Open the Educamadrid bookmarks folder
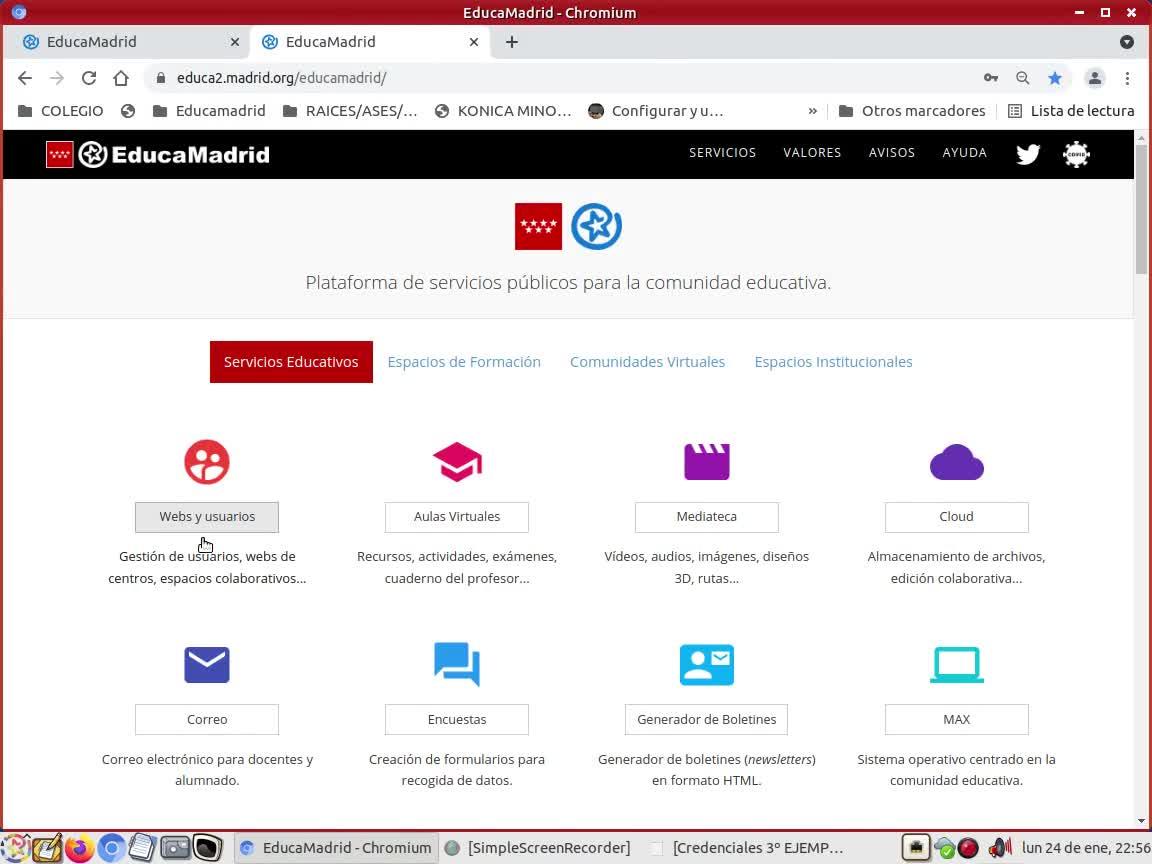 point(209,111)
